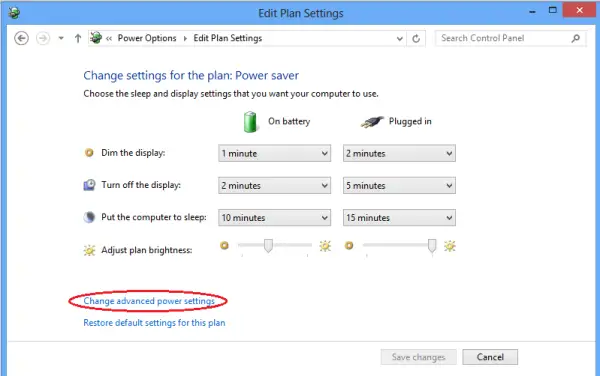
Task: Open recent locations dropdown arrow
Action: point(61,38)
